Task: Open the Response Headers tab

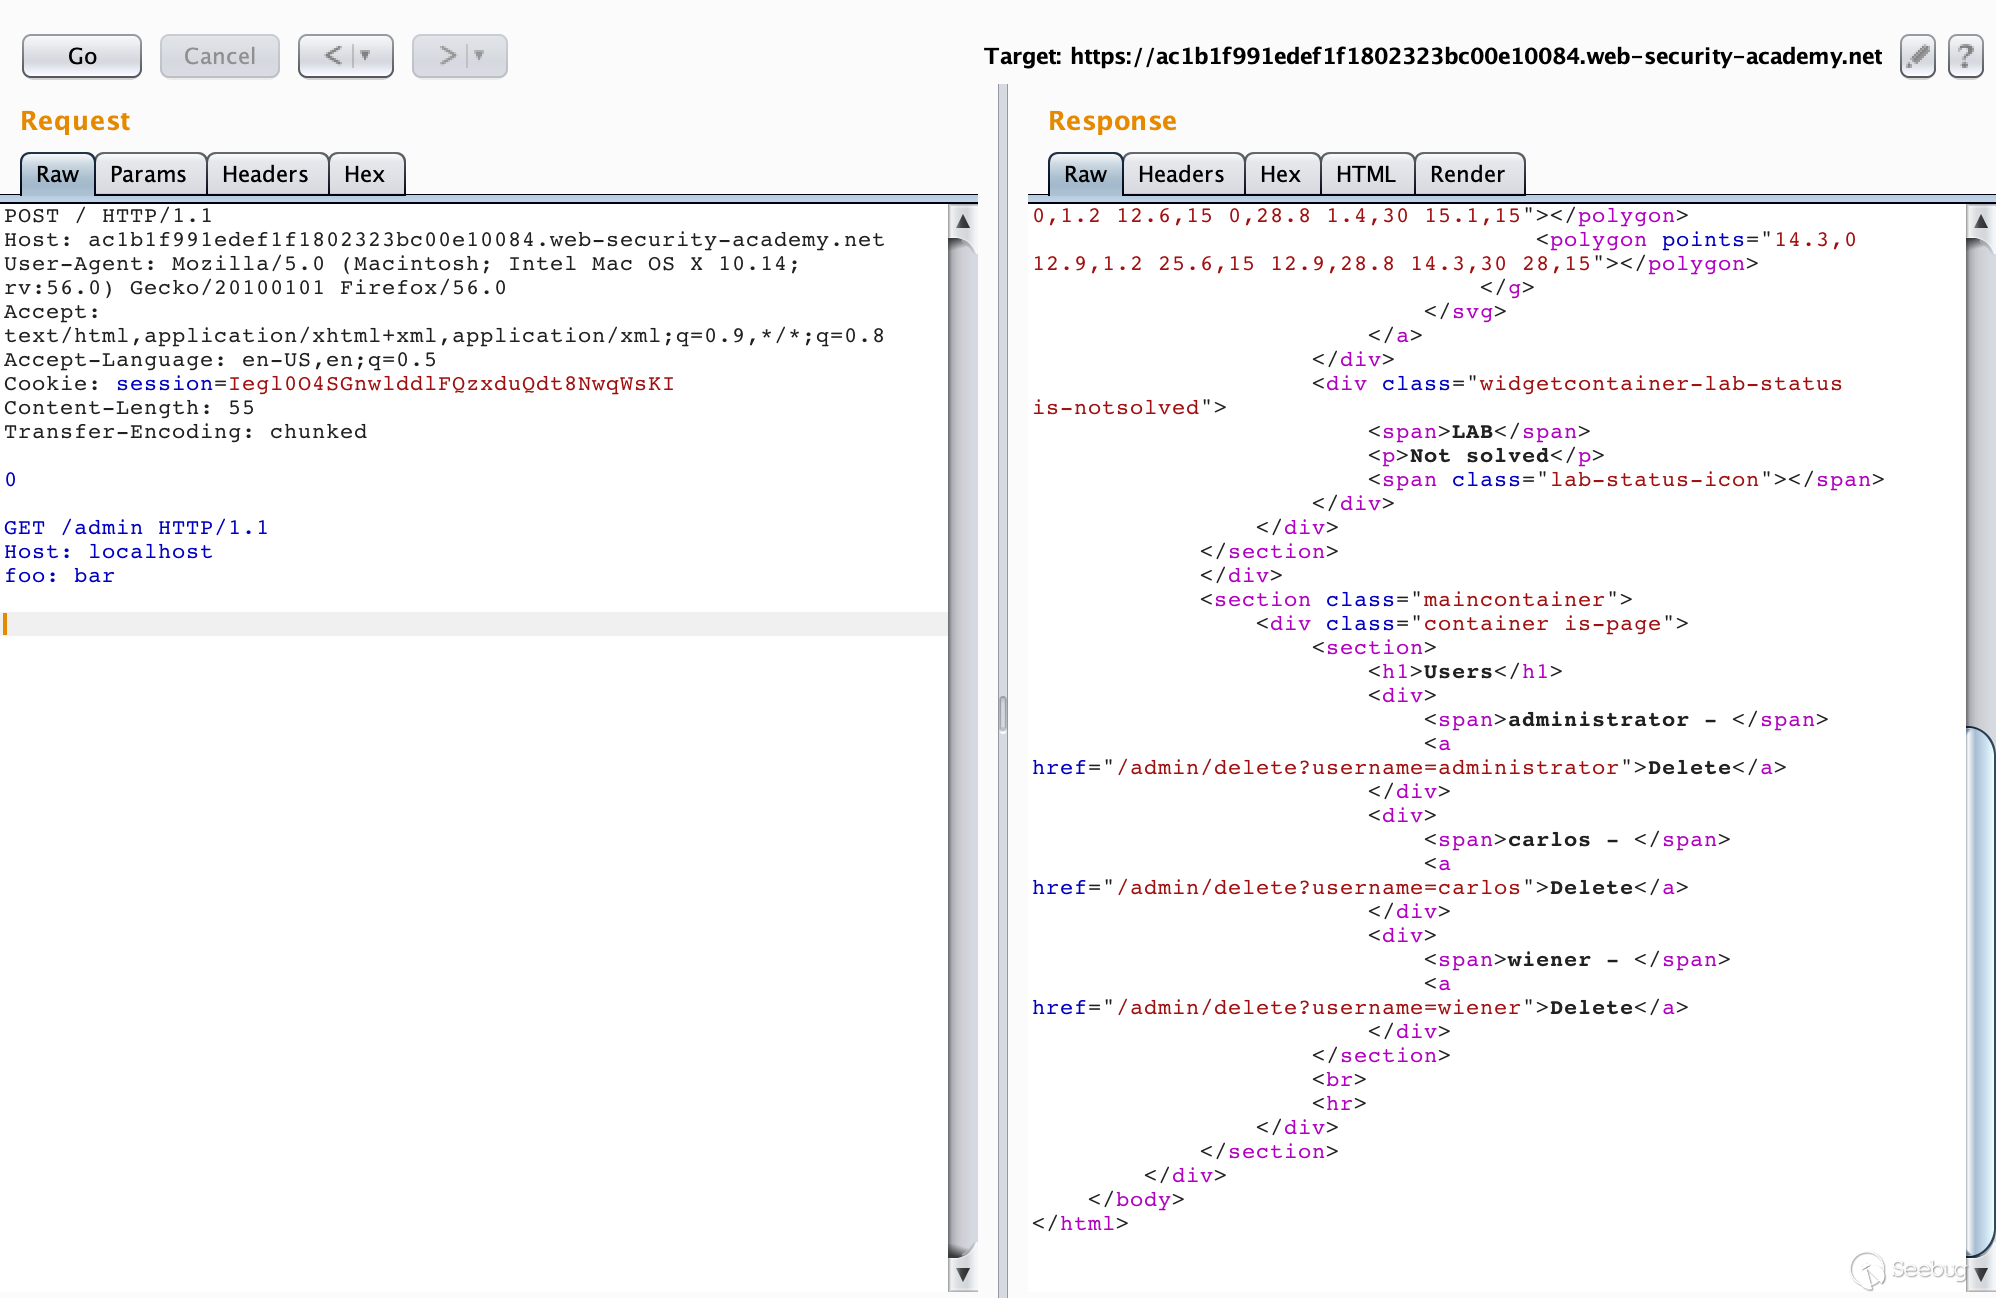Action: coord(1181,174)
